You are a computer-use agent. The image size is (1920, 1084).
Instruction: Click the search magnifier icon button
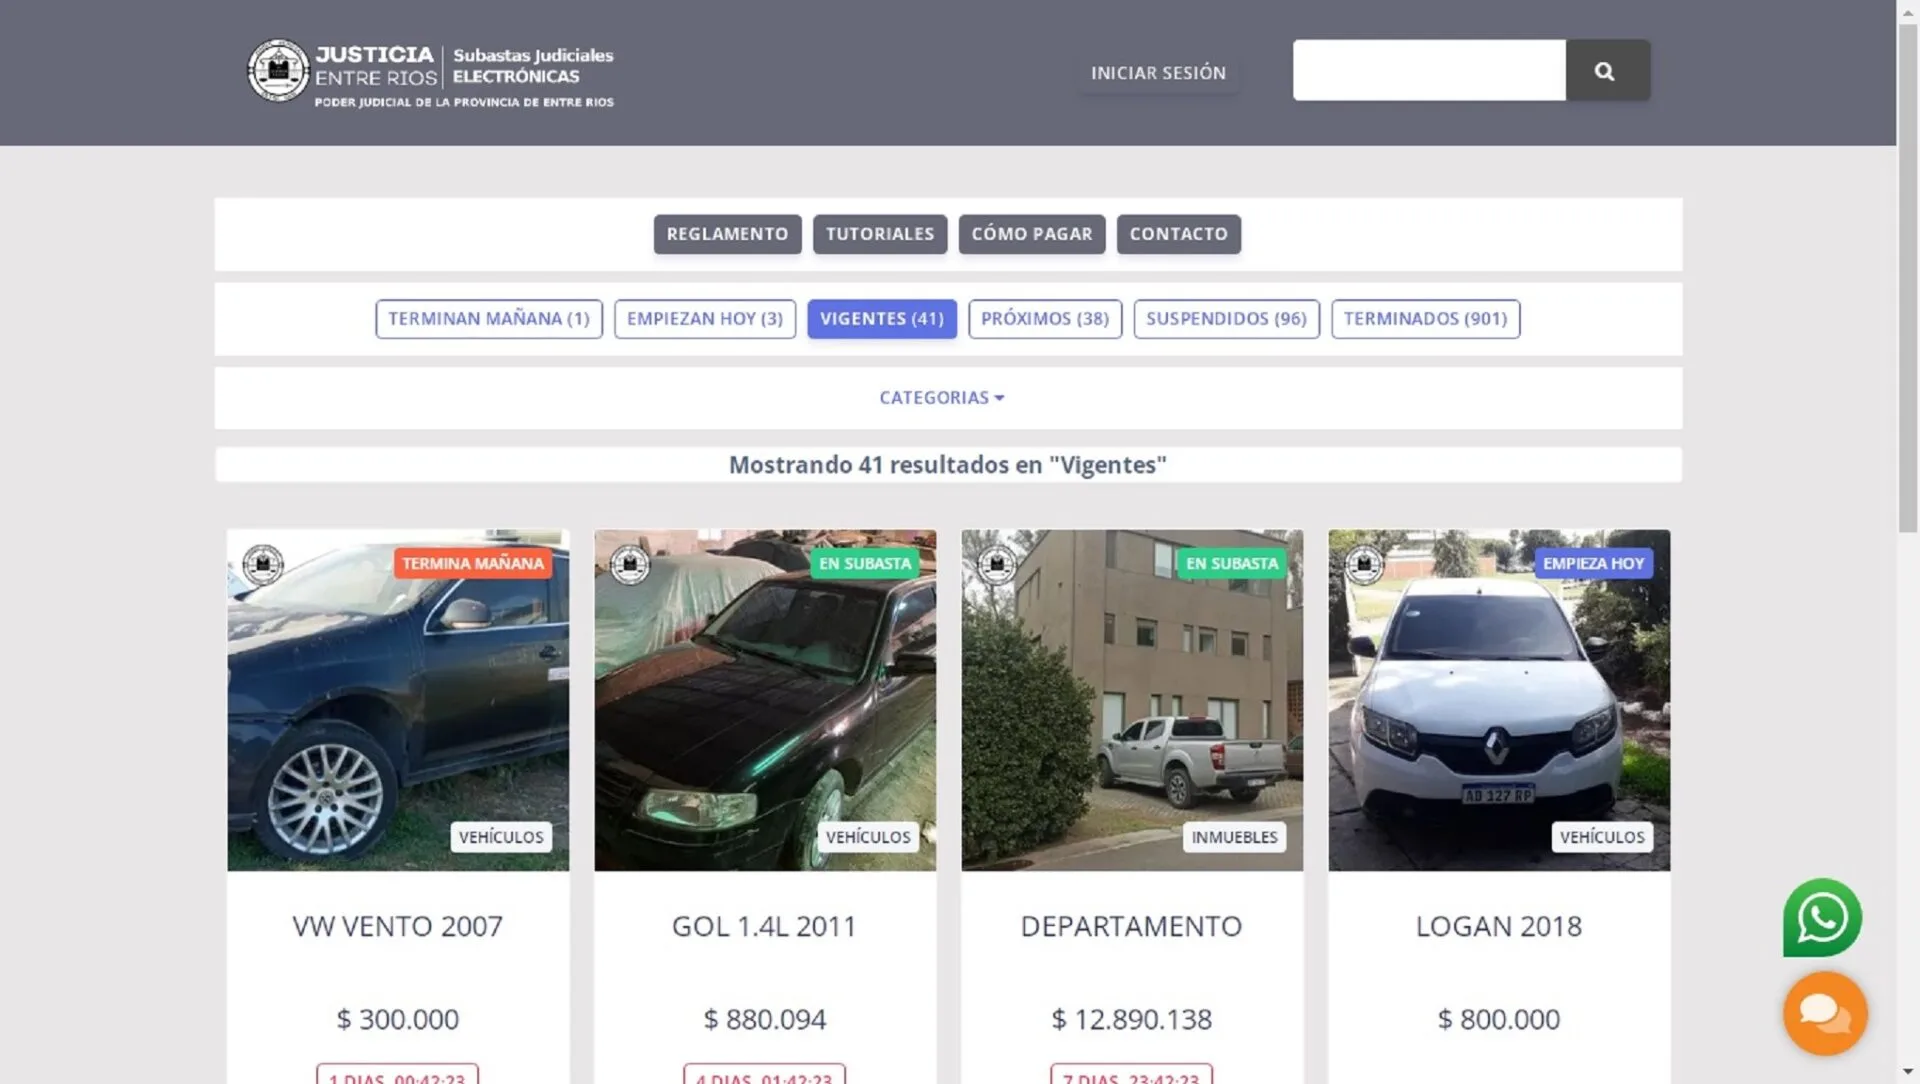1606,71
